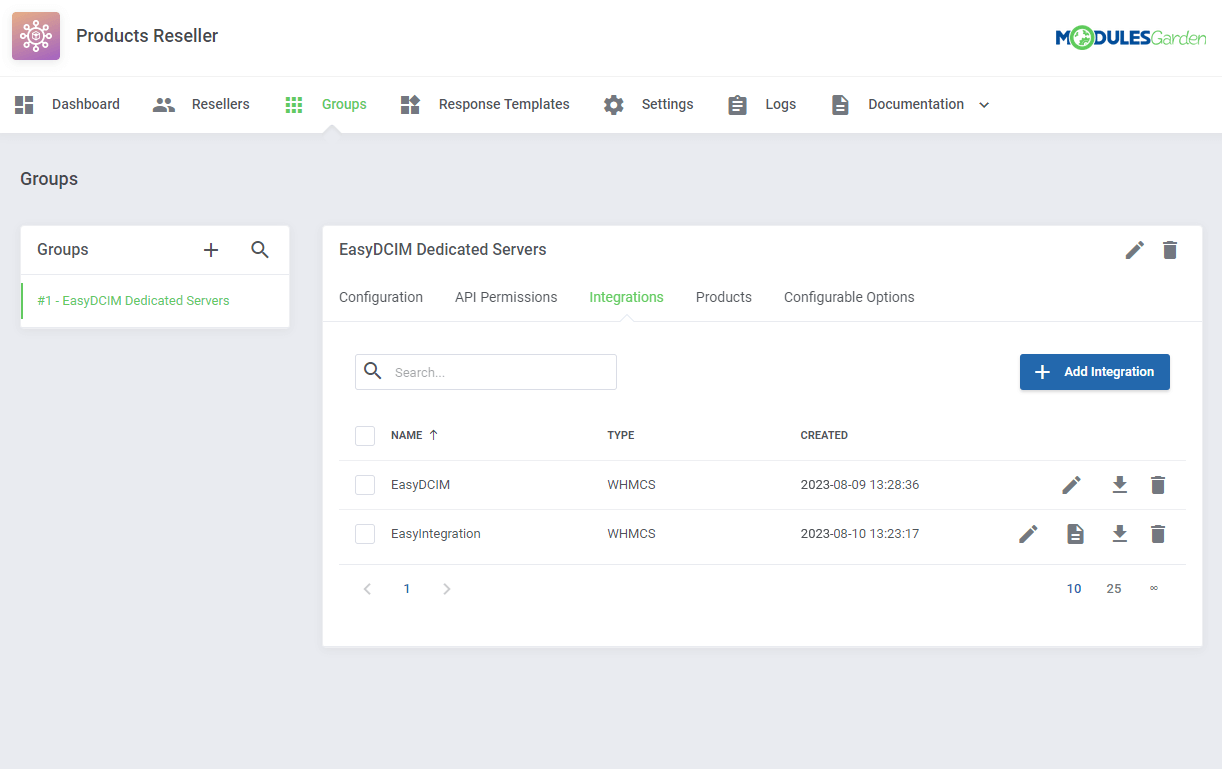Click the Add Integration button

coord(1095,372)
